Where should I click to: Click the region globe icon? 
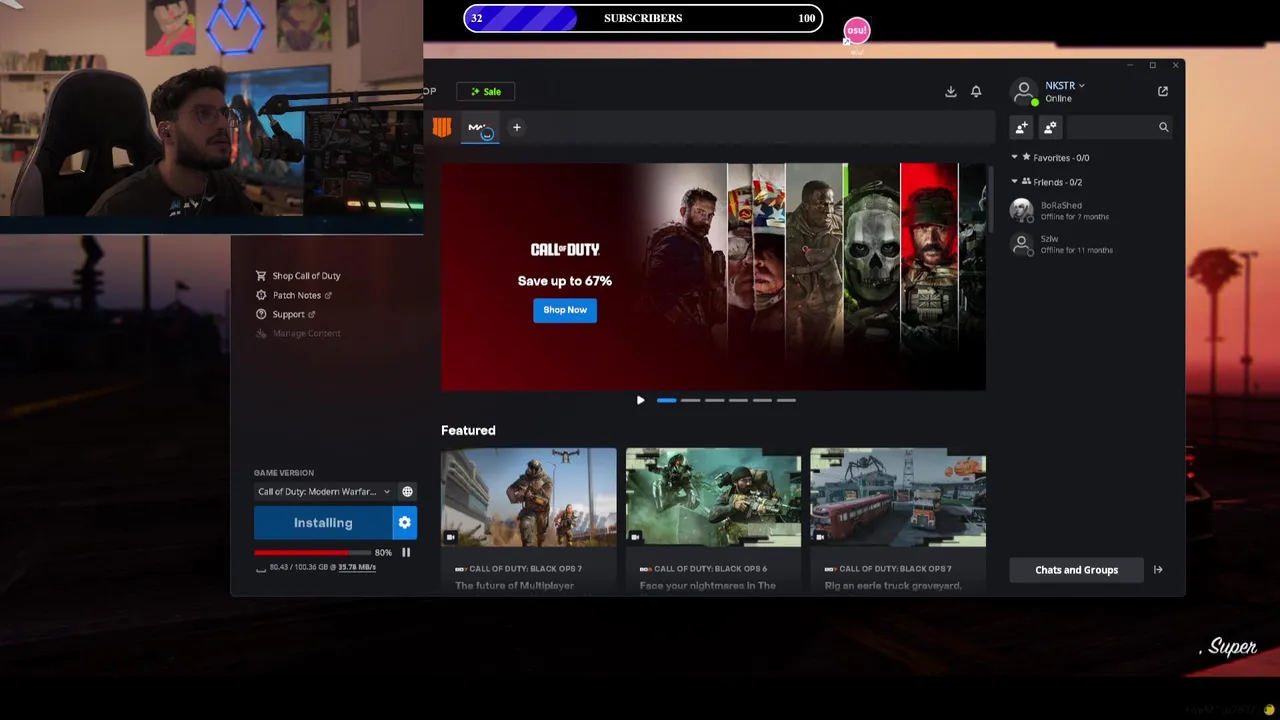(x=407, y=491)
